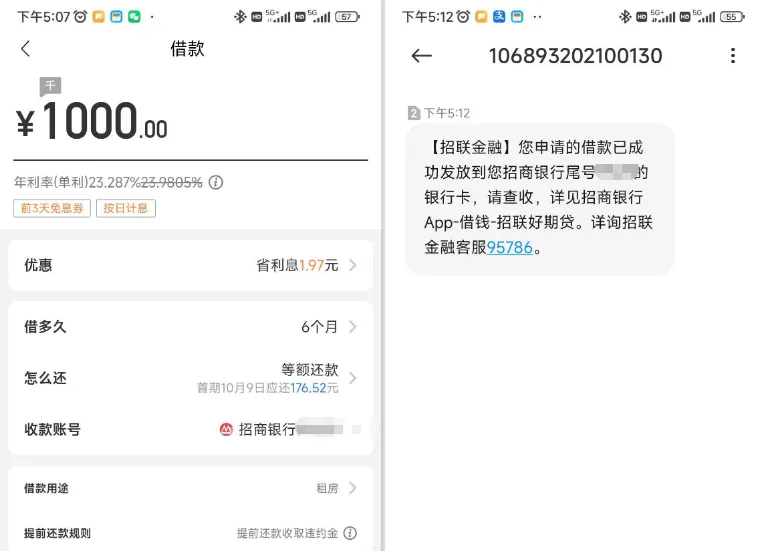
Task: Tap message timestamp 下午5:12
Action: tap(447, 113)
